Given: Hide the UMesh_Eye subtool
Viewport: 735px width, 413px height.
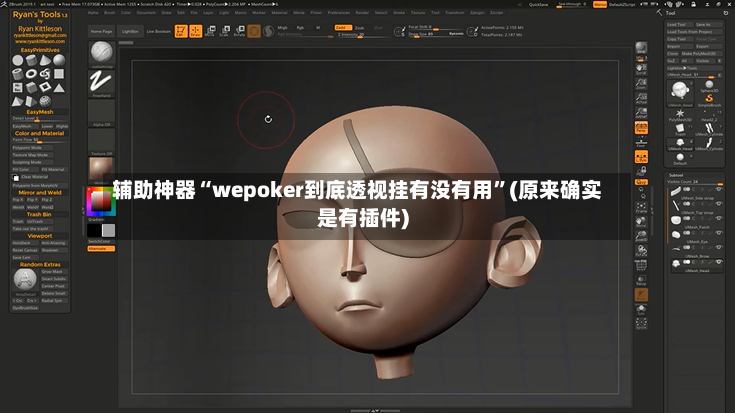Looking at the screenshot, I should point(719,233).
